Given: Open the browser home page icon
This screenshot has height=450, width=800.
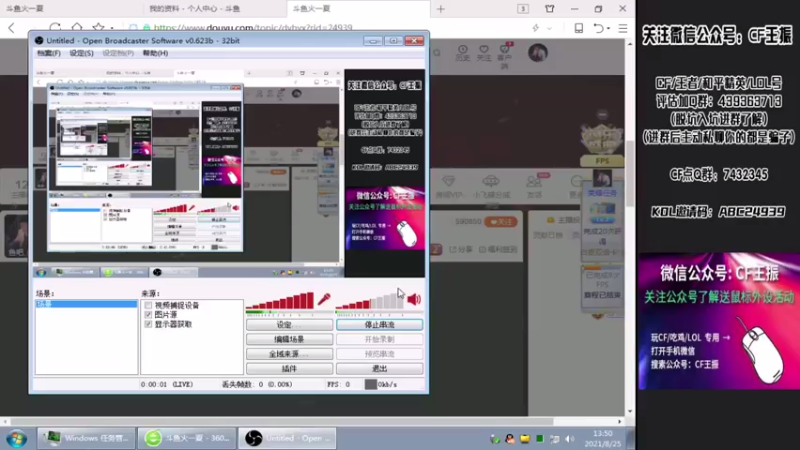Looking at the screenshot, I should tap(77, 28).
